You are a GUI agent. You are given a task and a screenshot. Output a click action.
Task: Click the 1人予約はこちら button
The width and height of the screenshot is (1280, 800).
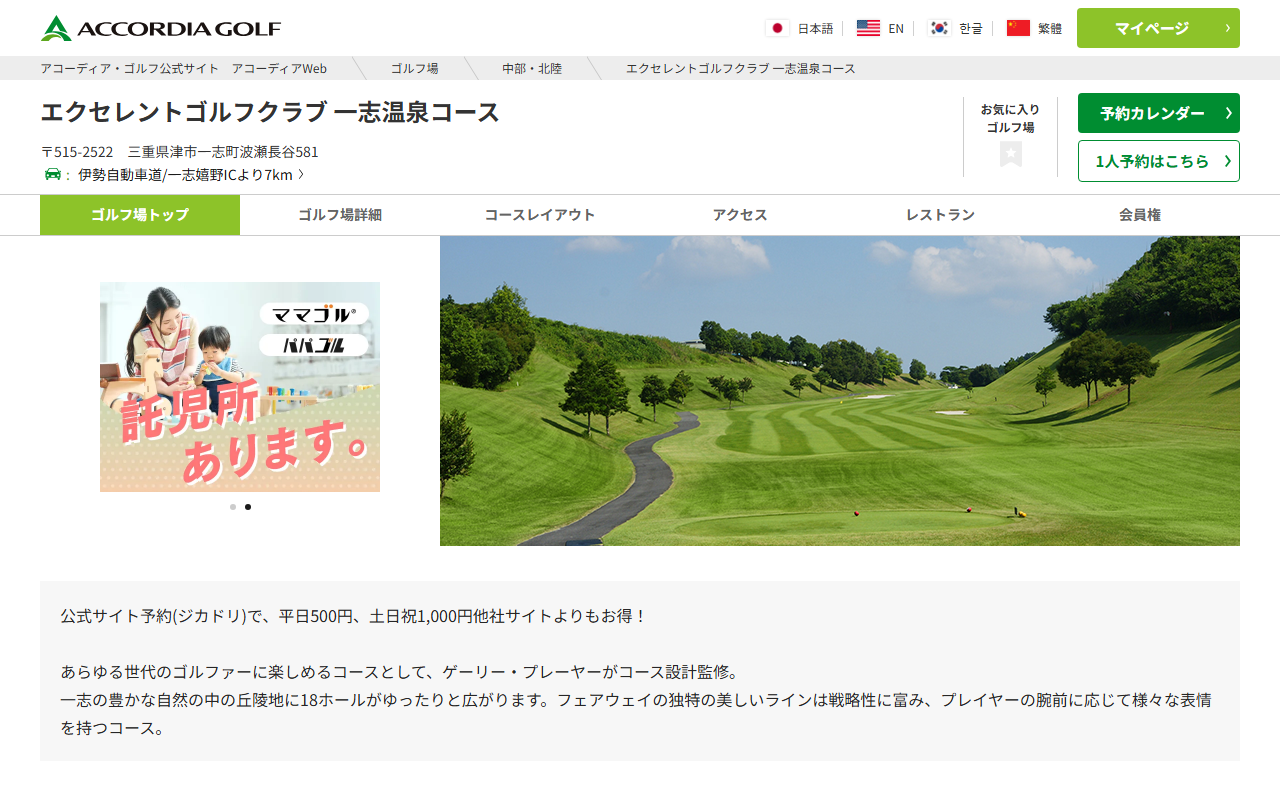[1159, 161]
